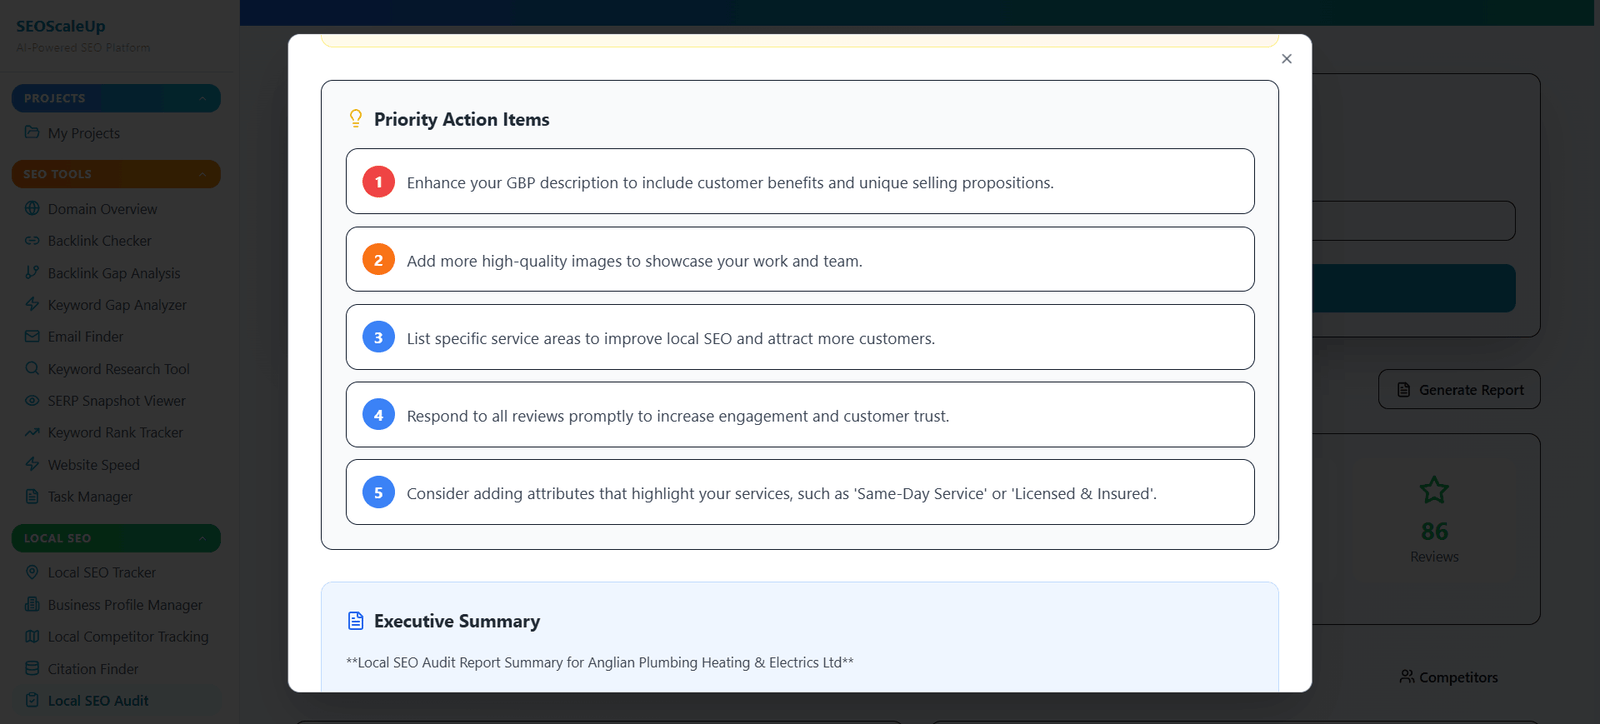This screenshot has width=1600, height=724.
Task: Click the Executive Summary document icon
Action: point(355,620)
